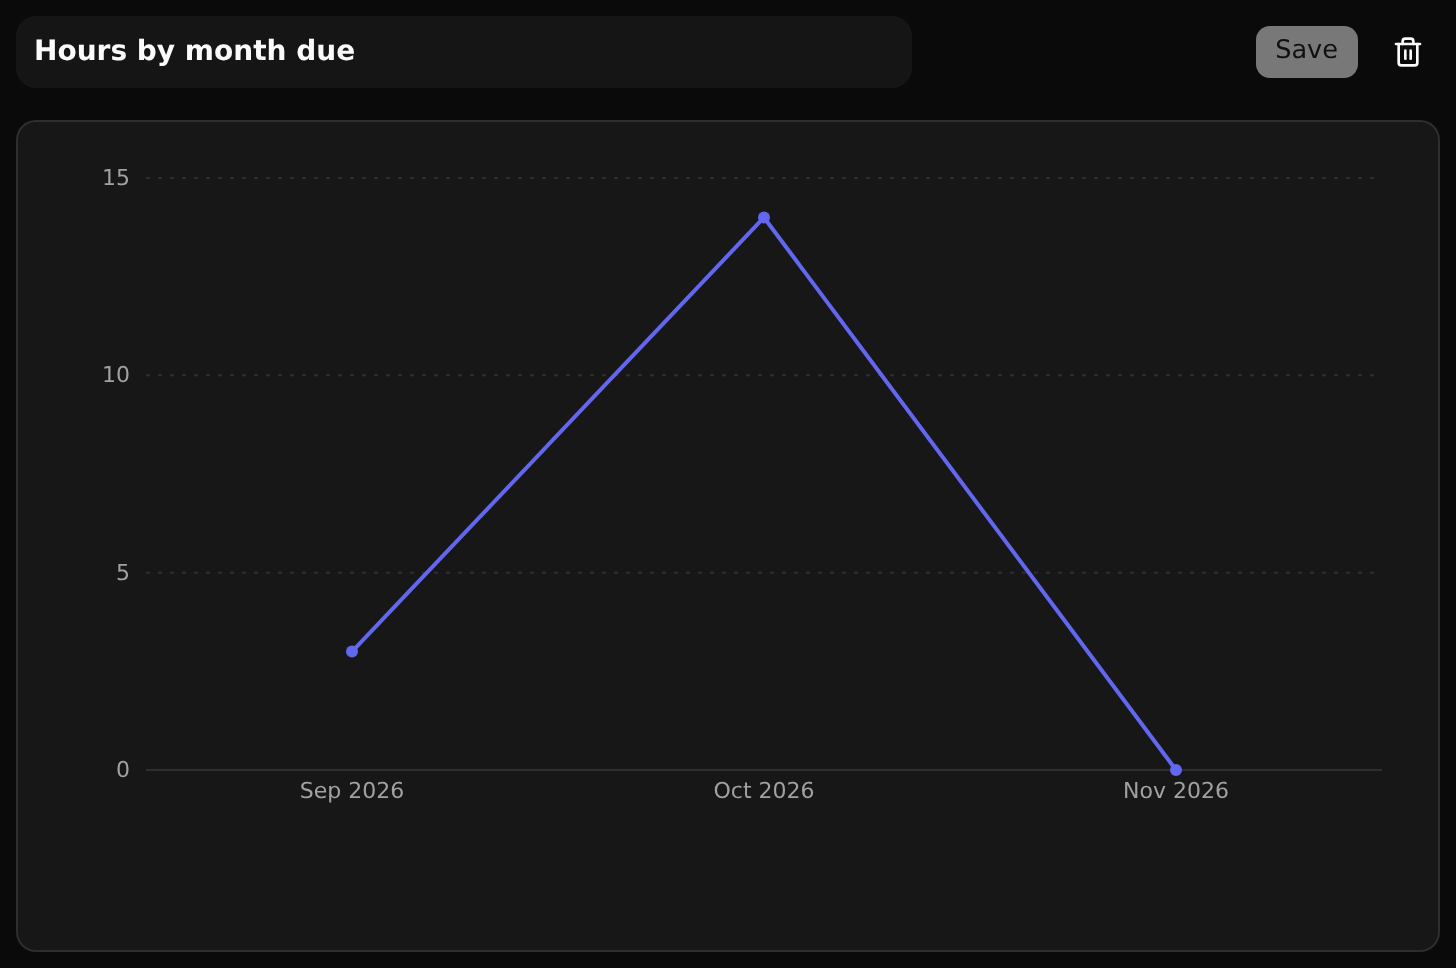
Task: Click the 'Nov 2026' axis label
Action: tap(1176, 791)
